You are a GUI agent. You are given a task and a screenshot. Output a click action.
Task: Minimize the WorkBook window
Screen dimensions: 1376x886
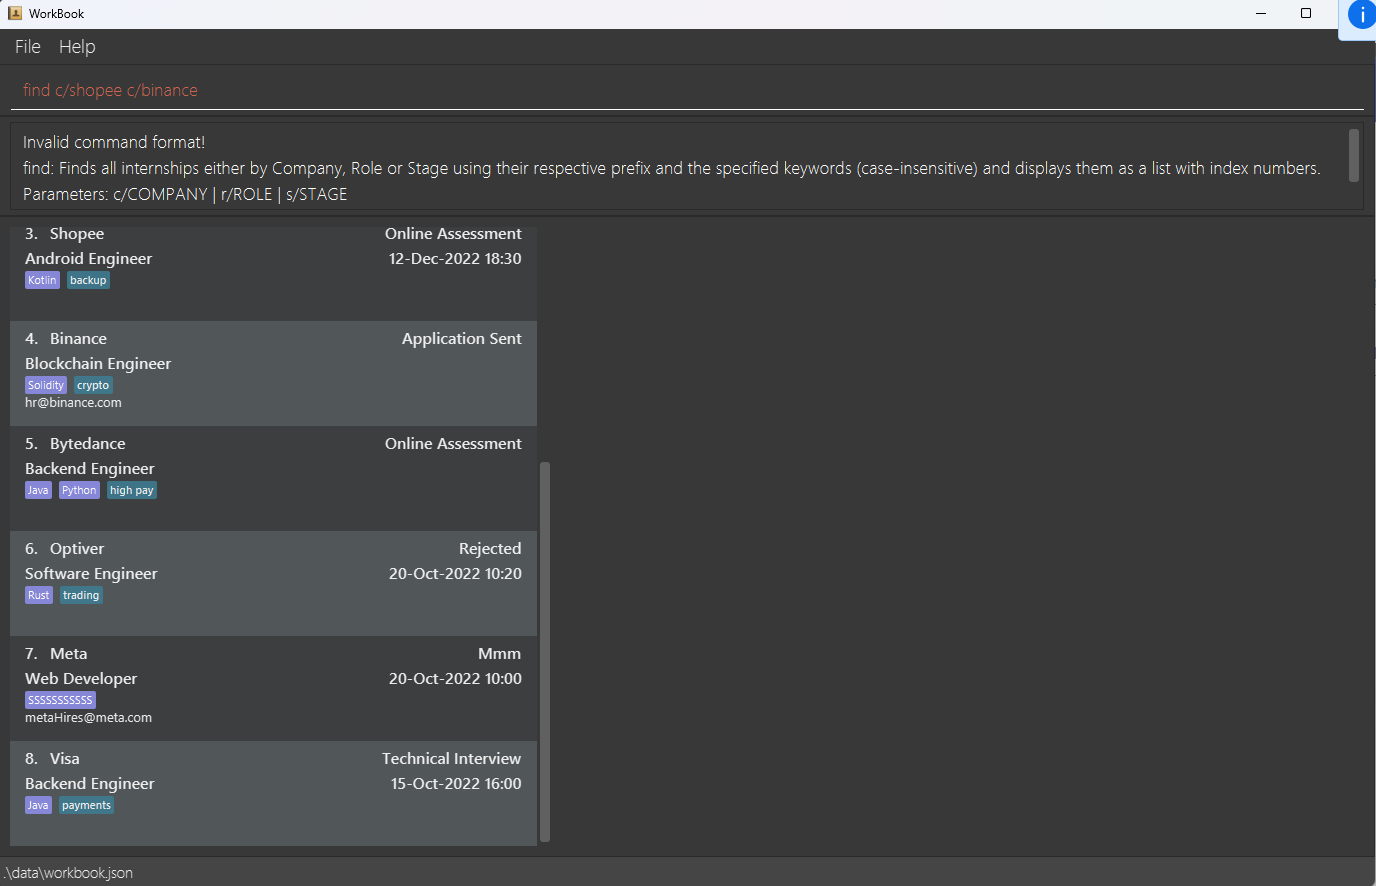[x=1261, y=13]
